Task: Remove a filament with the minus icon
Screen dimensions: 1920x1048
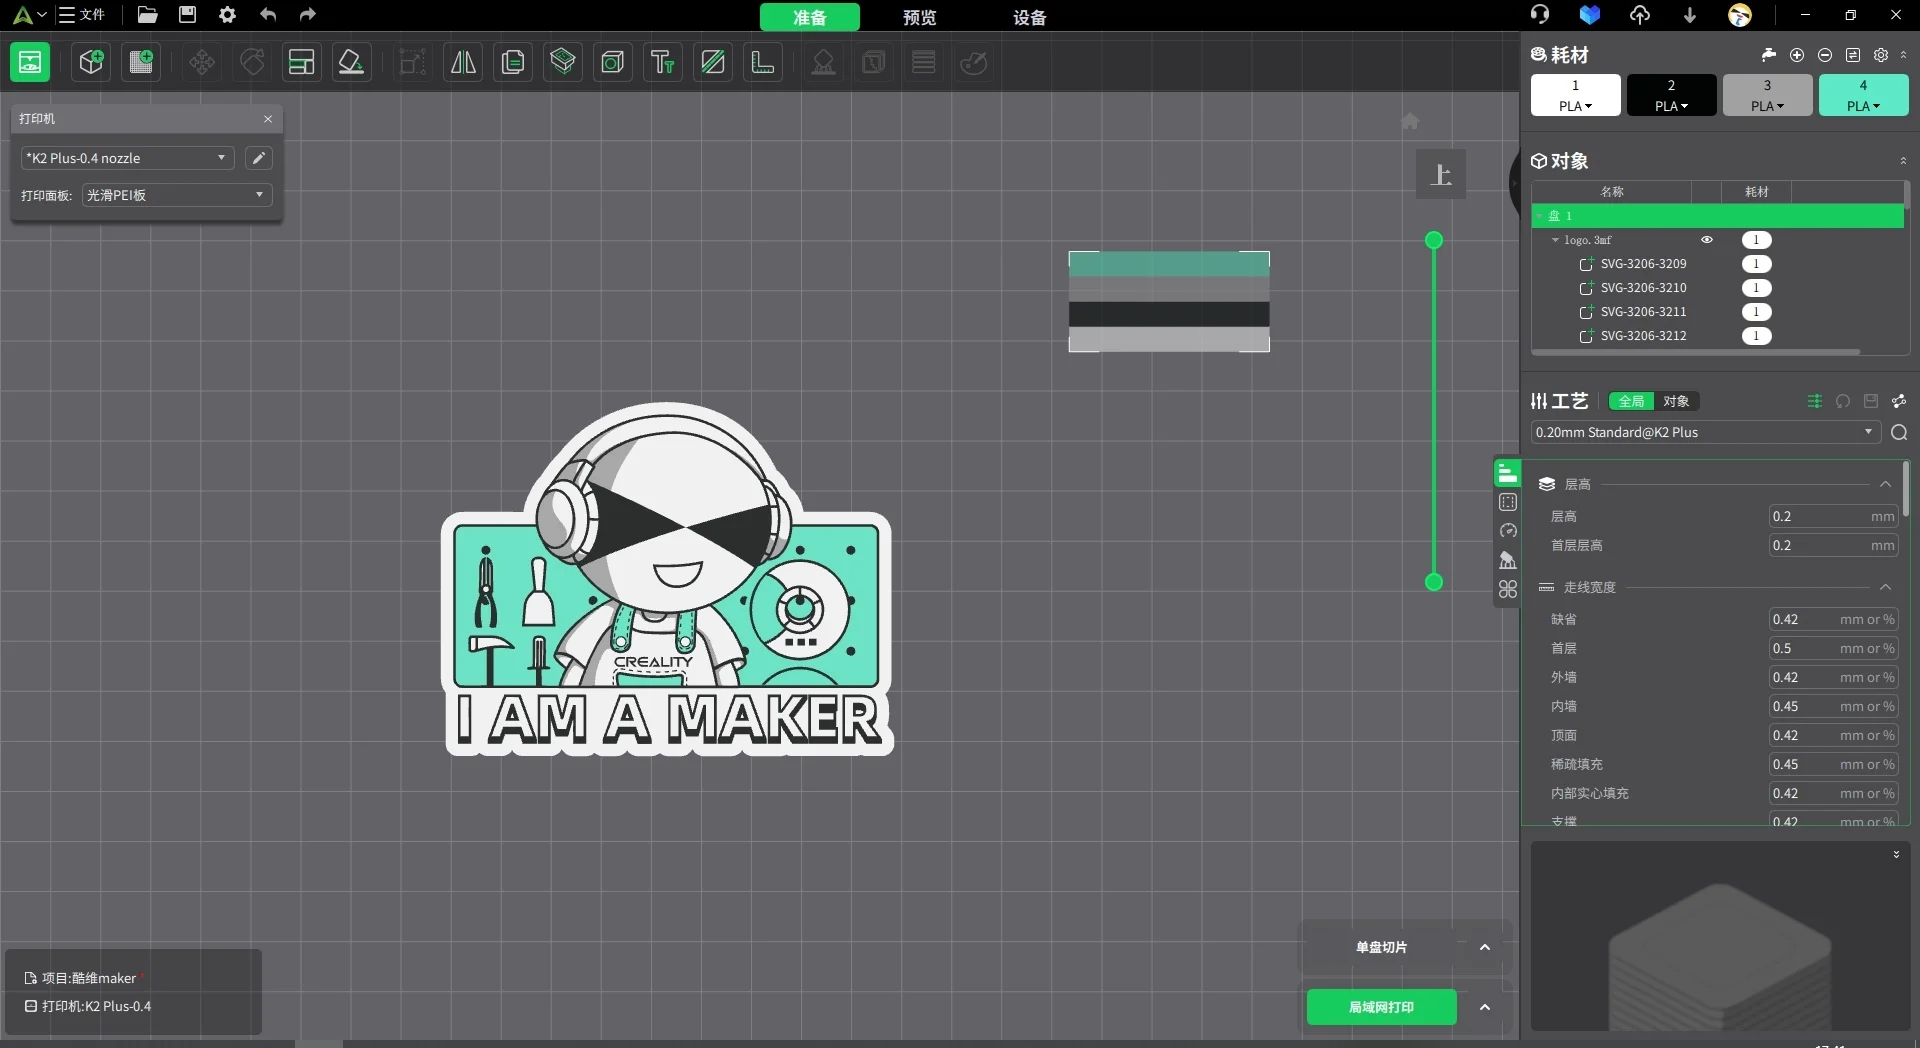Action: pos(1825,55)
